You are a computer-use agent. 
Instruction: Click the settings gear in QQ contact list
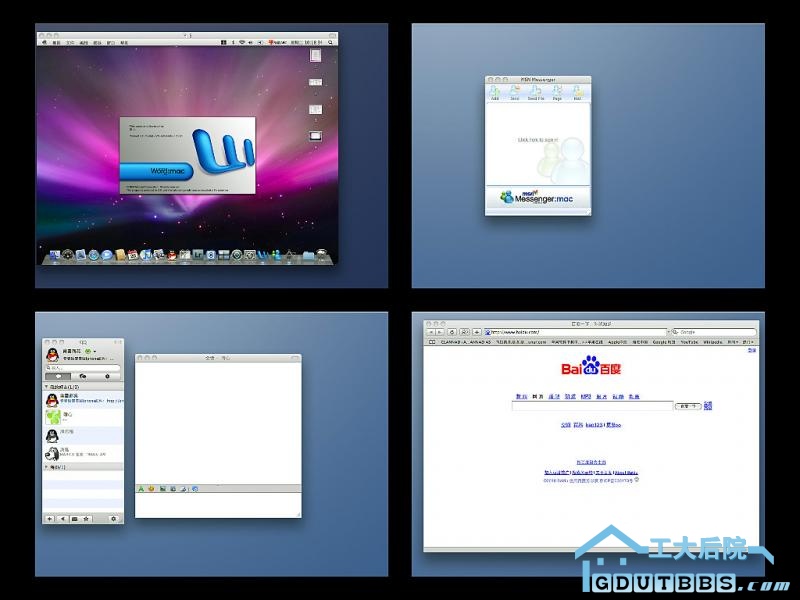113,519
